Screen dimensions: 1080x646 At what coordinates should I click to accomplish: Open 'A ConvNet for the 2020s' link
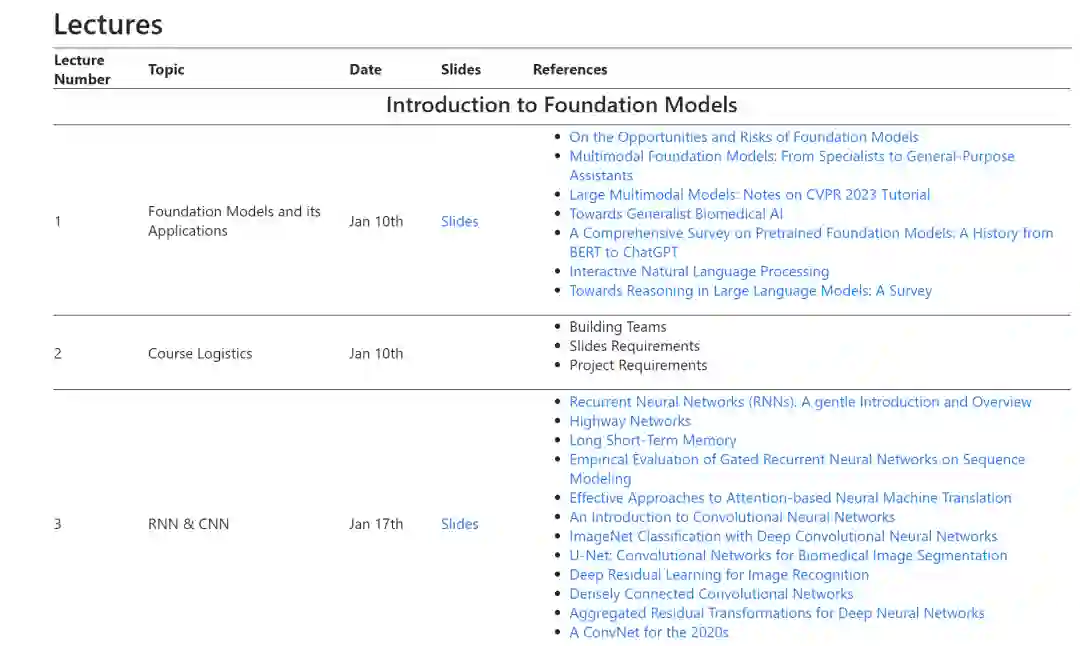pos(648,633)
